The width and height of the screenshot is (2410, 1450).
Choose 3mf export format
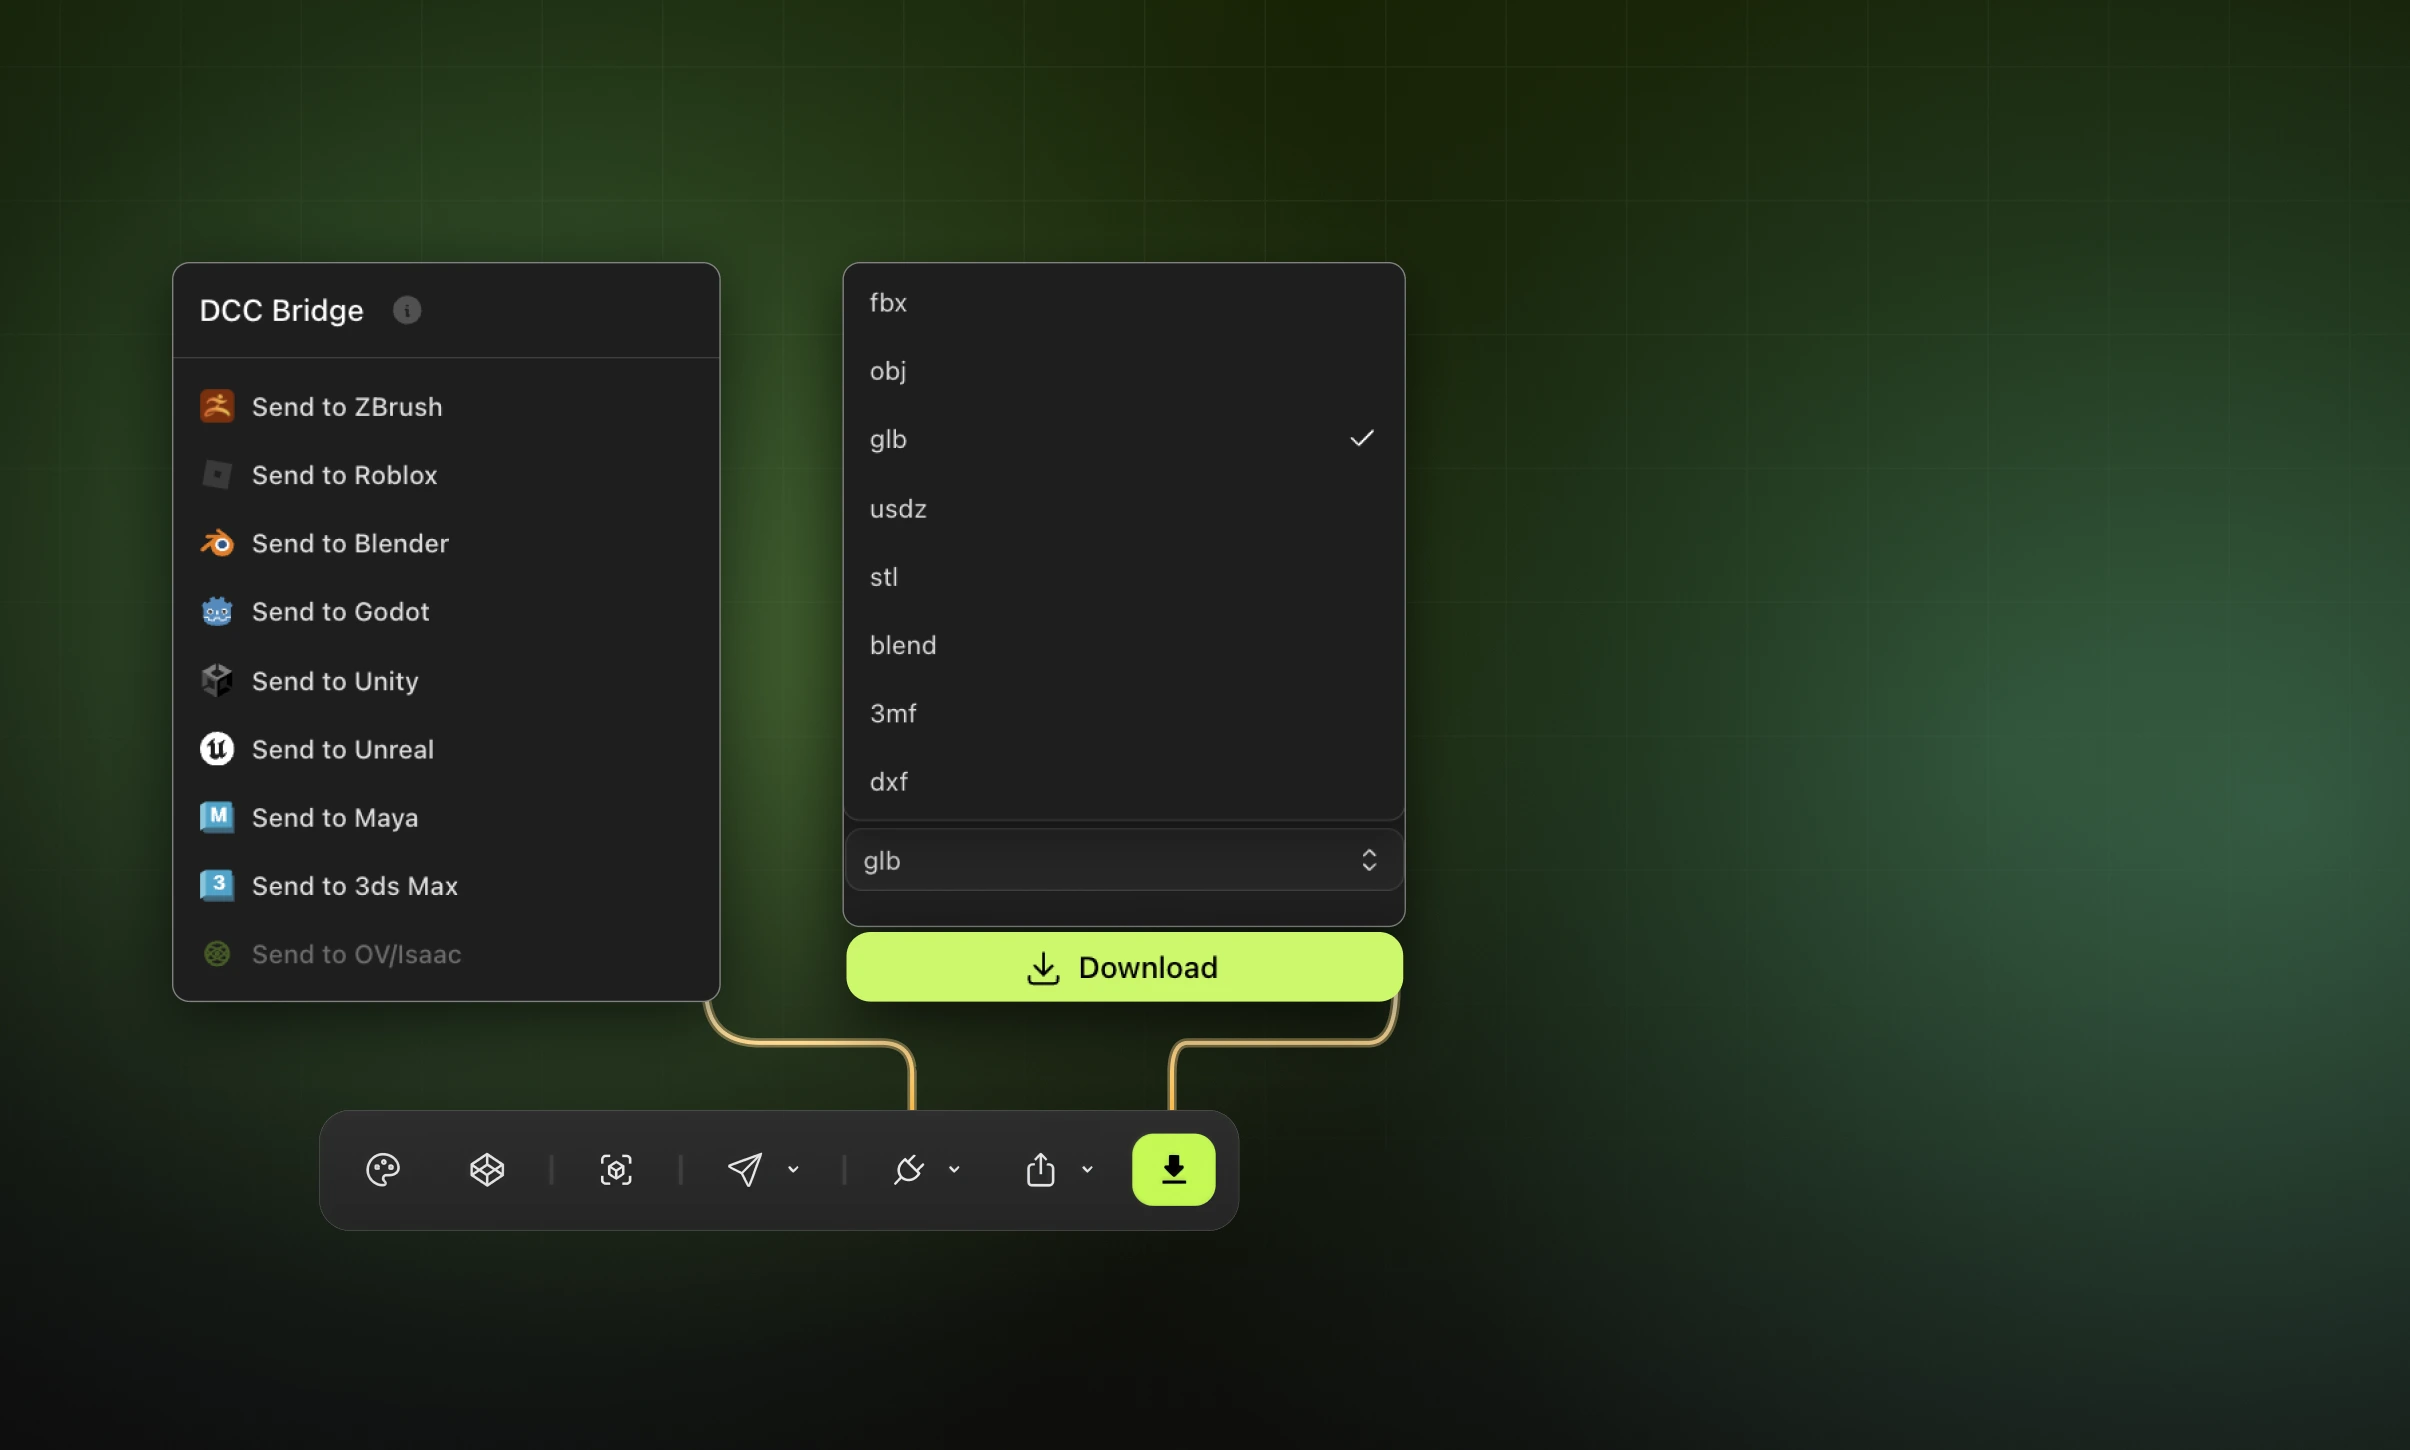pyautogui.click(x=1124, y=713)
